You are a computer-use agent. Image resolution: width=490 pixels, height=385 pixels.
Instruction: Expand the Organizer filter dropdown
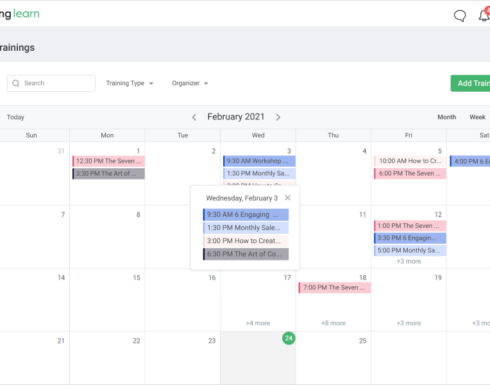click(x=190, y=83)
